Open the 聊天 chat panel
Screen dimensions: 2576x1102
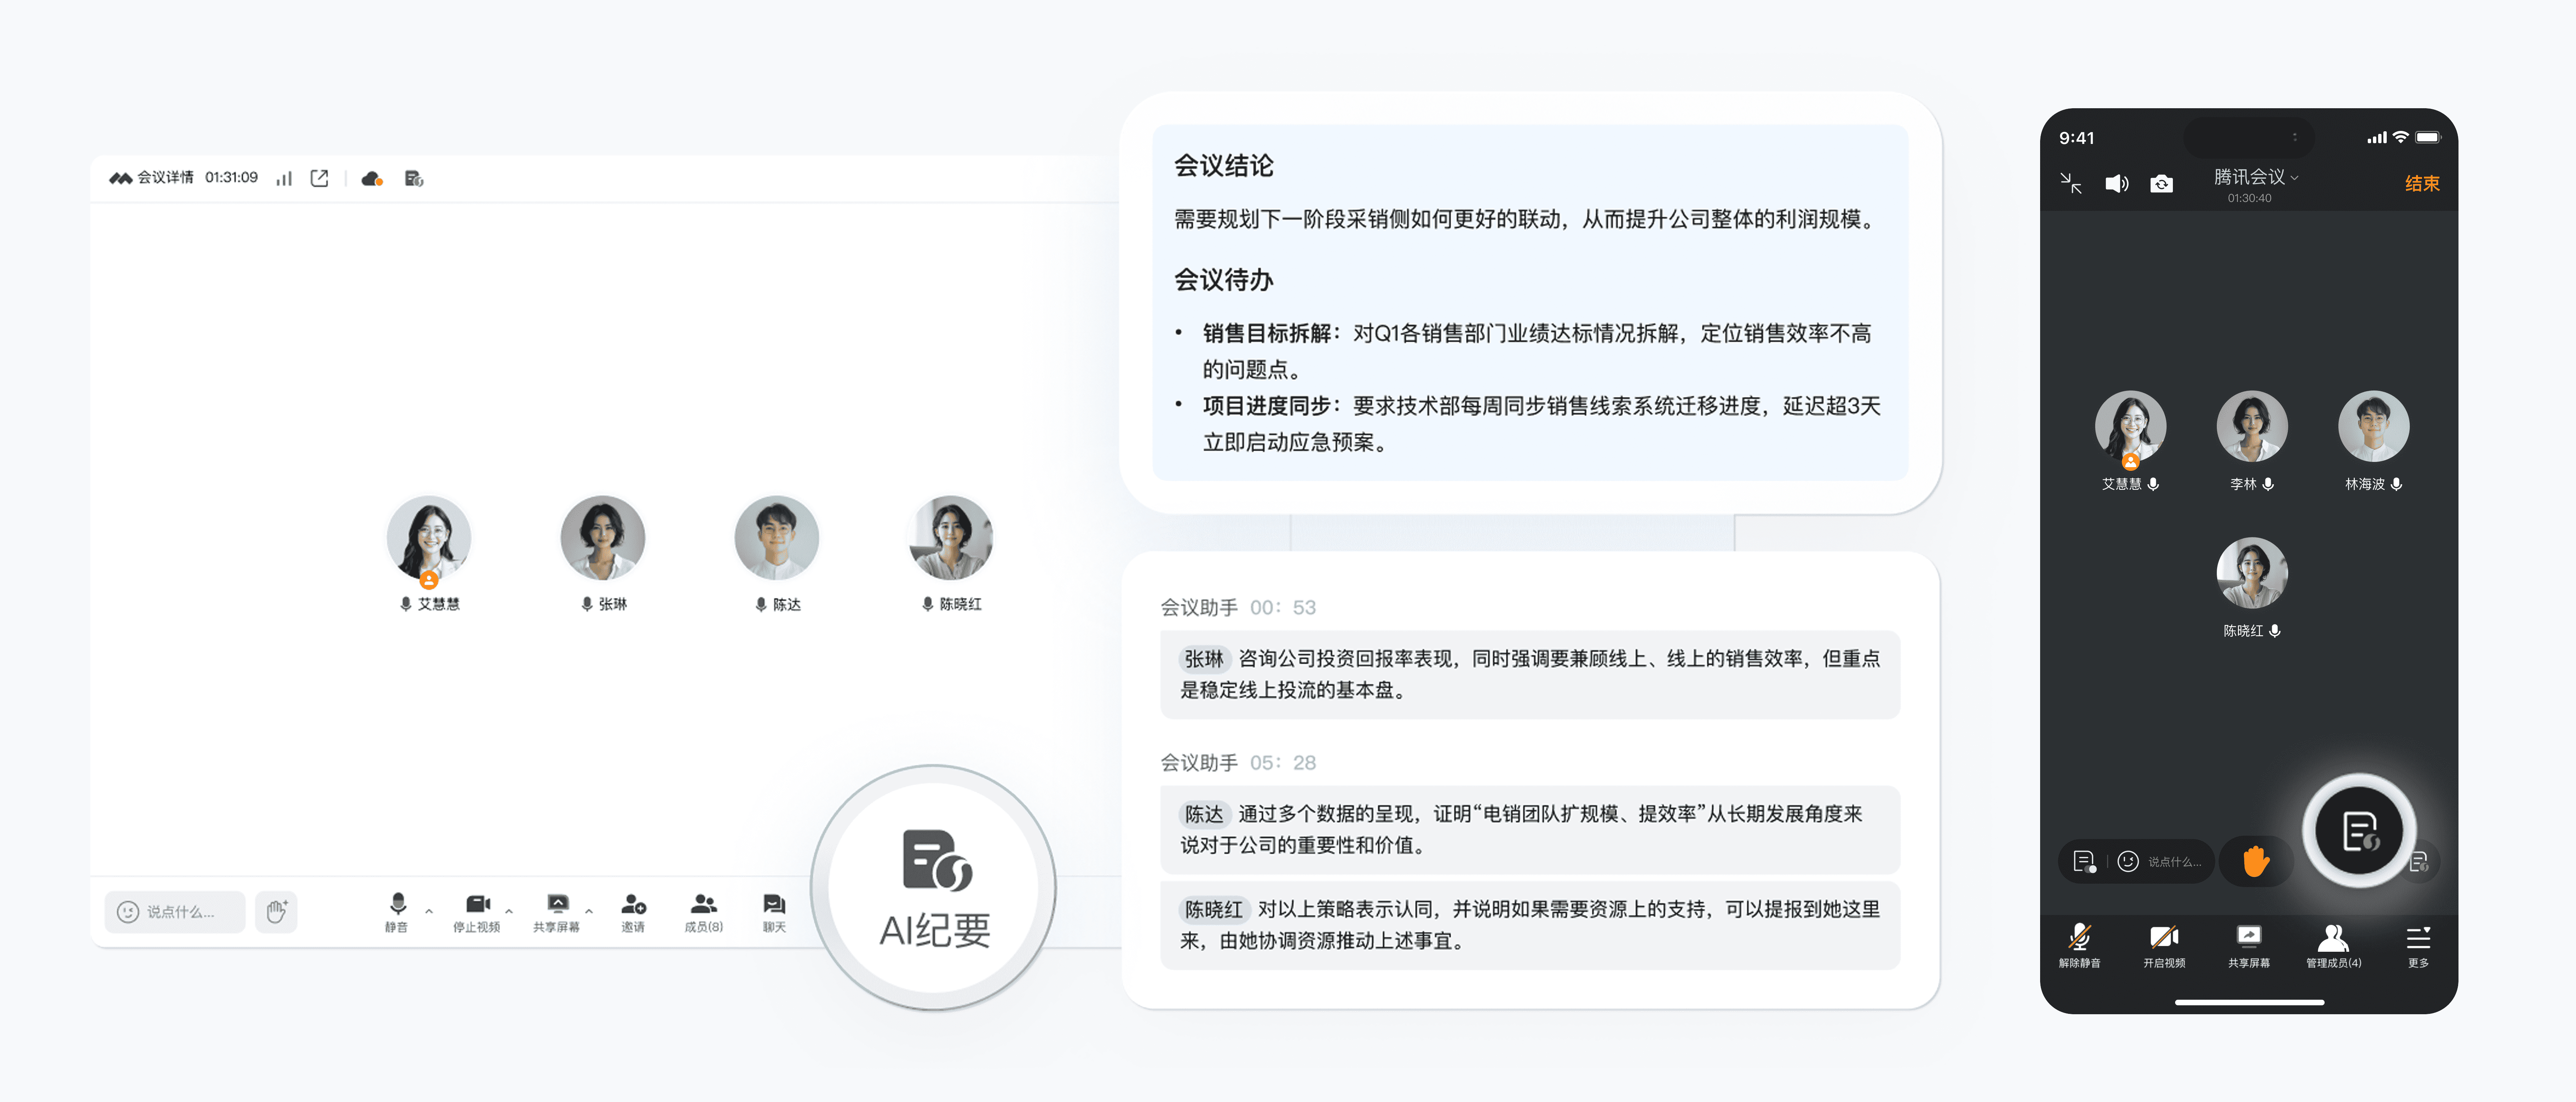774,912
